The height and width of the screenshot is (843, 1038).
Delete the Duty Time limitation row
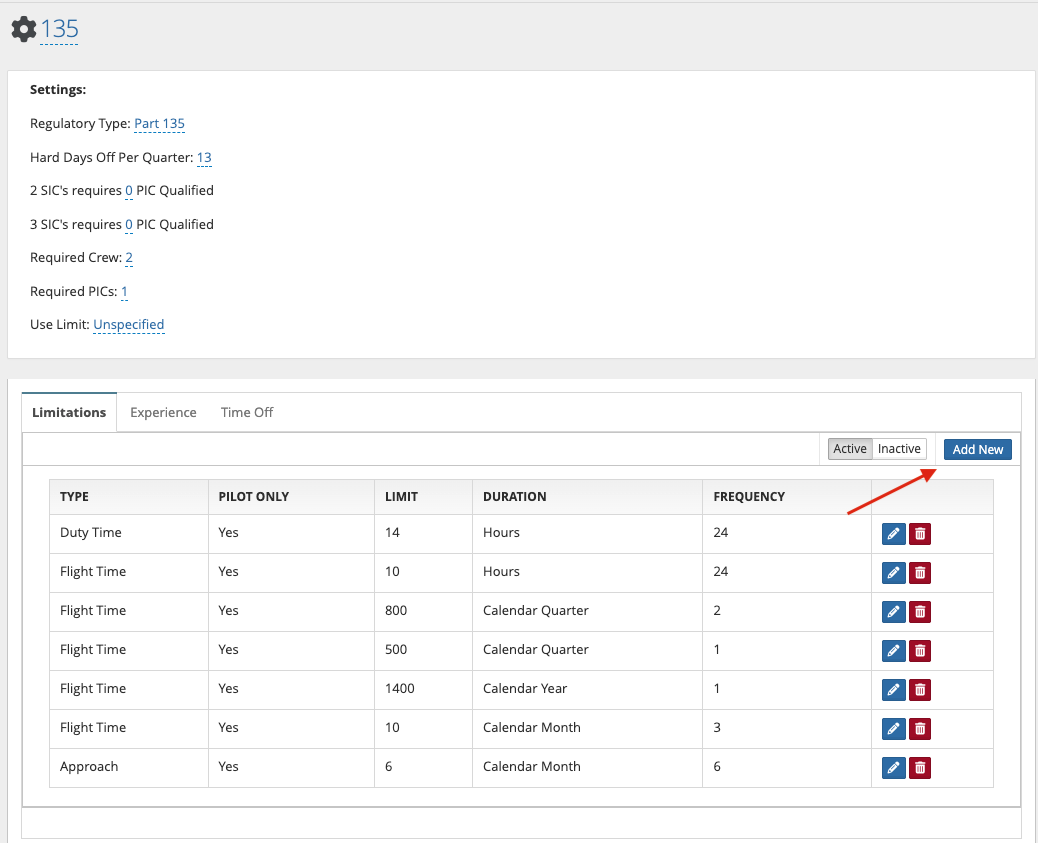(920, 534)
